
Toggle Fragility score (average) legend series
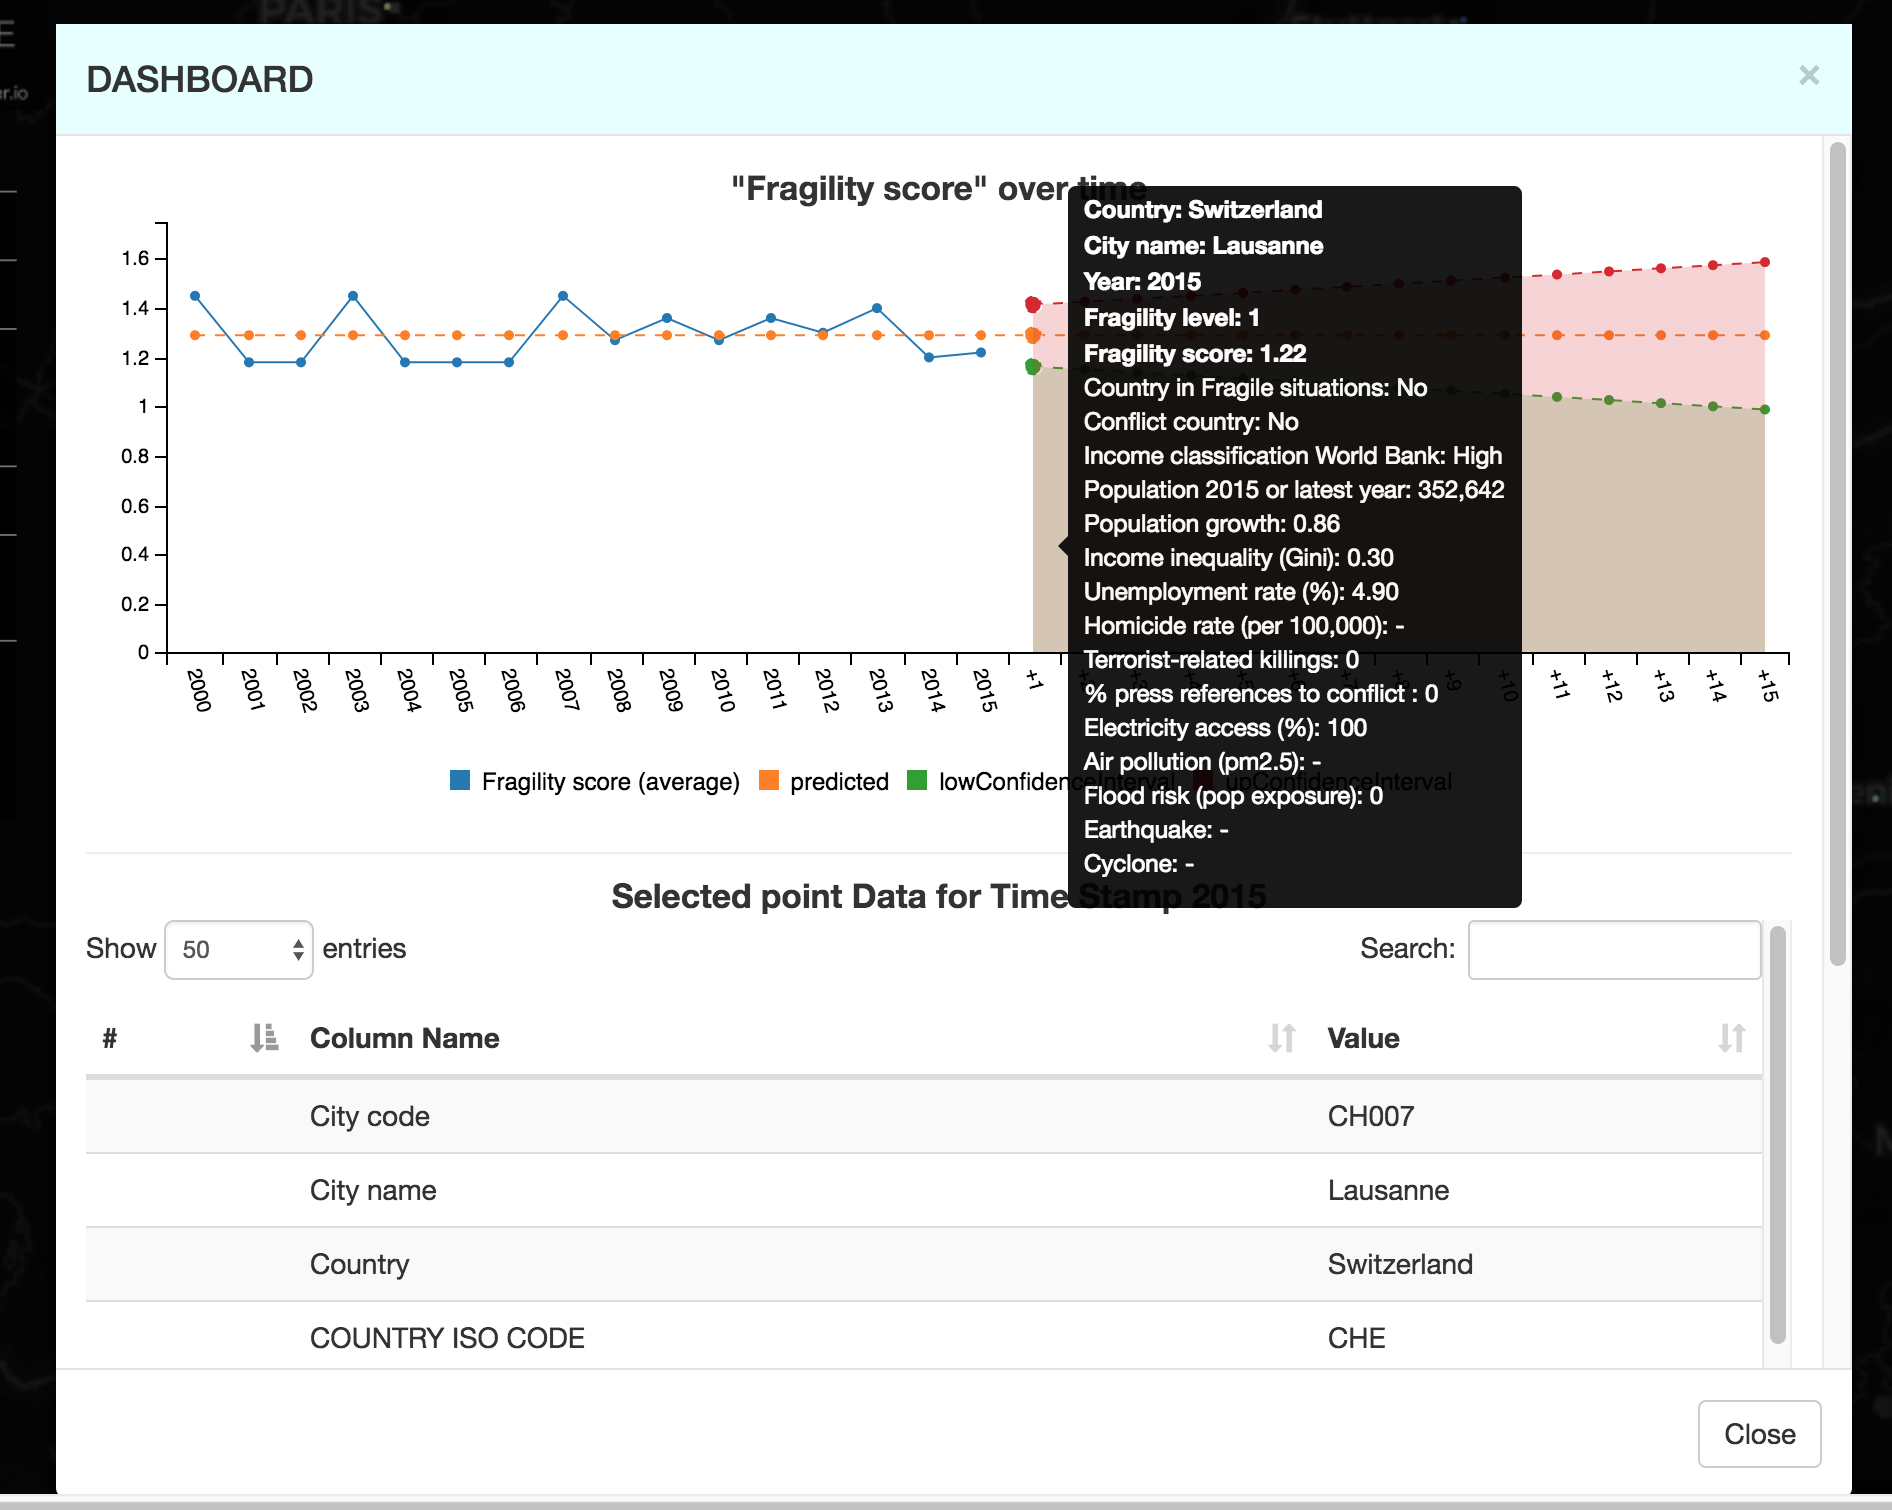tap(461, 781)
